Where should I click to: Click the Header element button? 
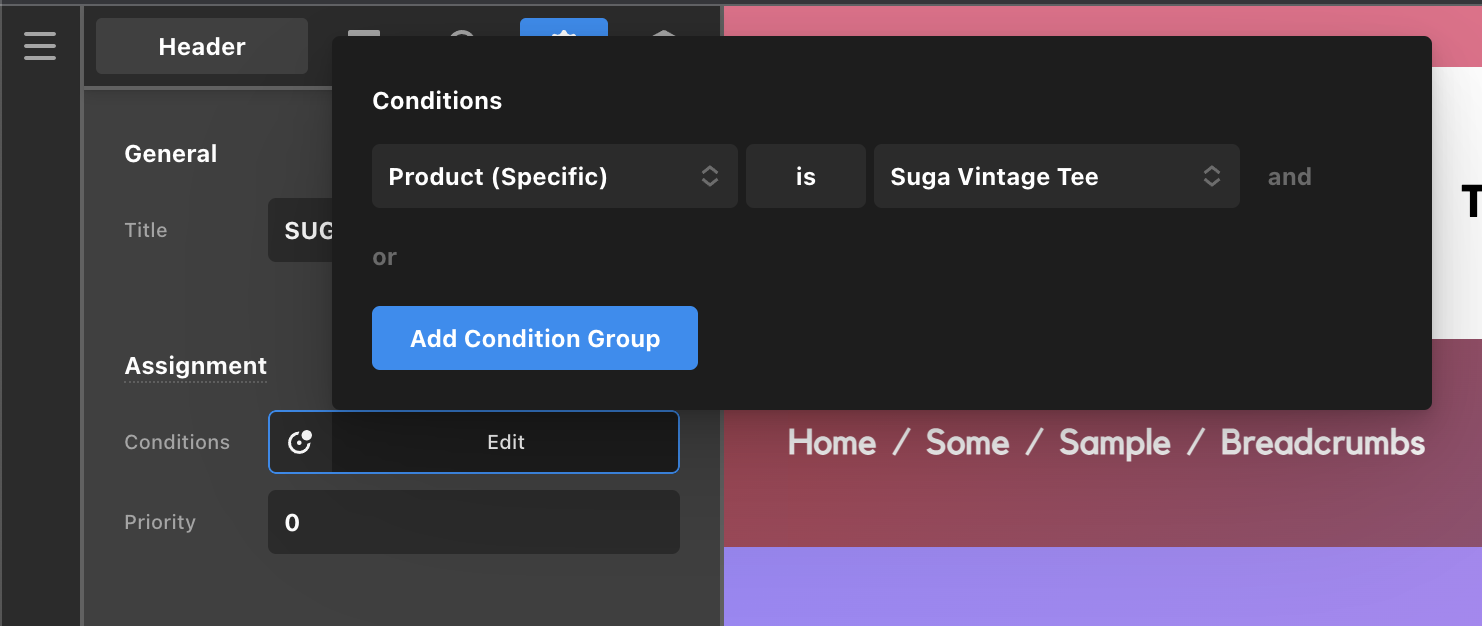tap(202, 46)
